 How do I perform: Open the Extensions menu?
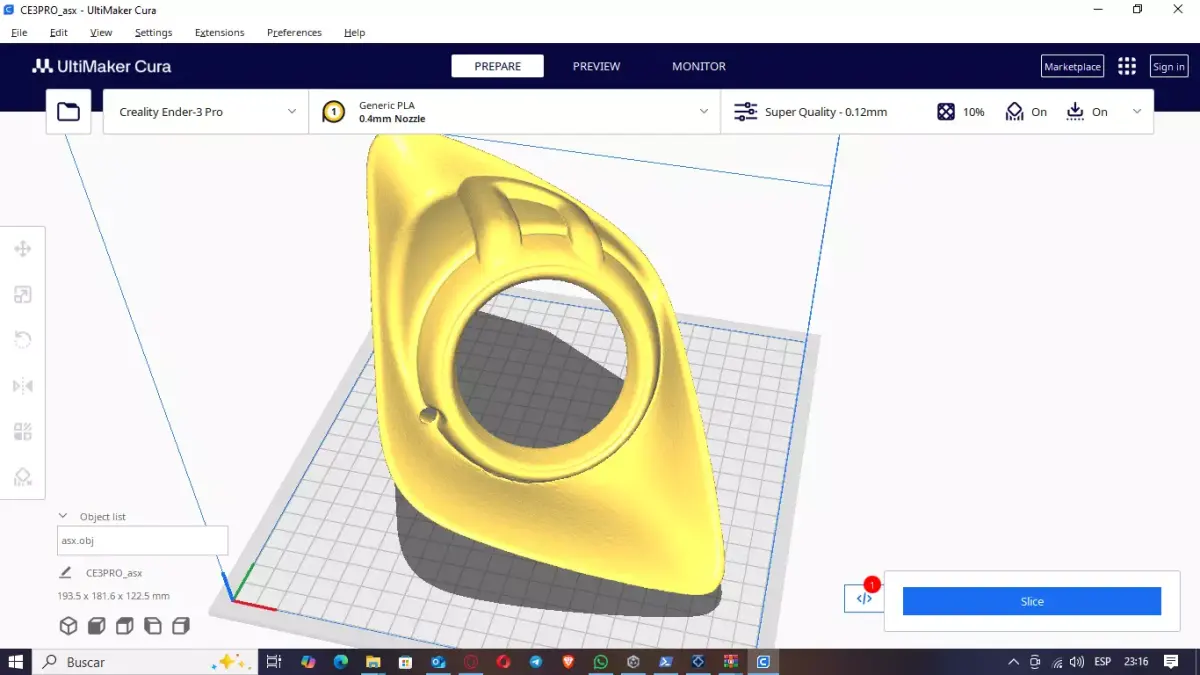[219, 32]
